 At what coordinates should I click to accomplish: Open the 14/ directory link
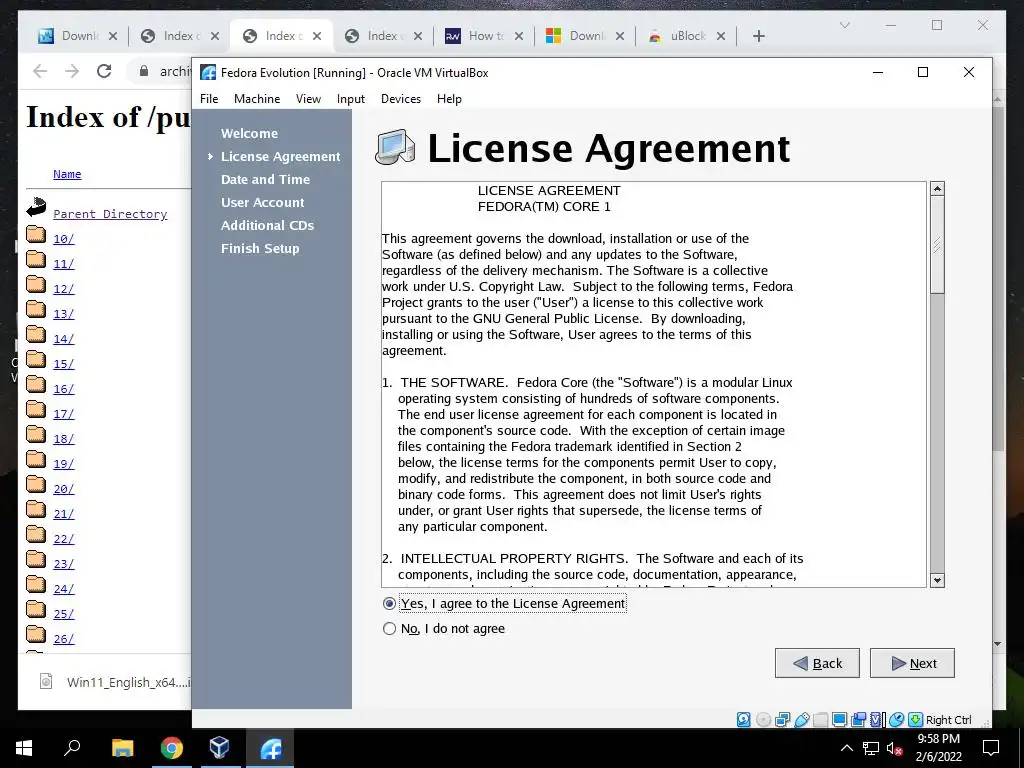pyautogui.click(x=63, y=338)
